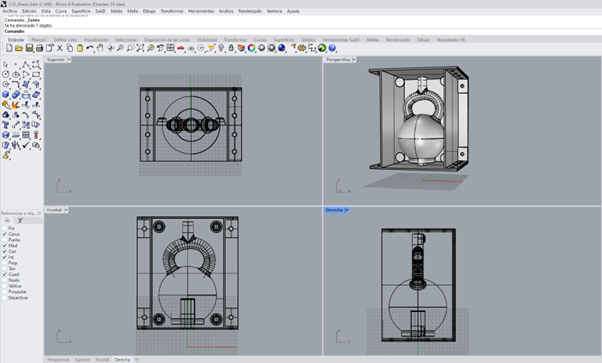602x363 pixels.
Task: Open the Transformar menu
Action: [x=172, y=11]
